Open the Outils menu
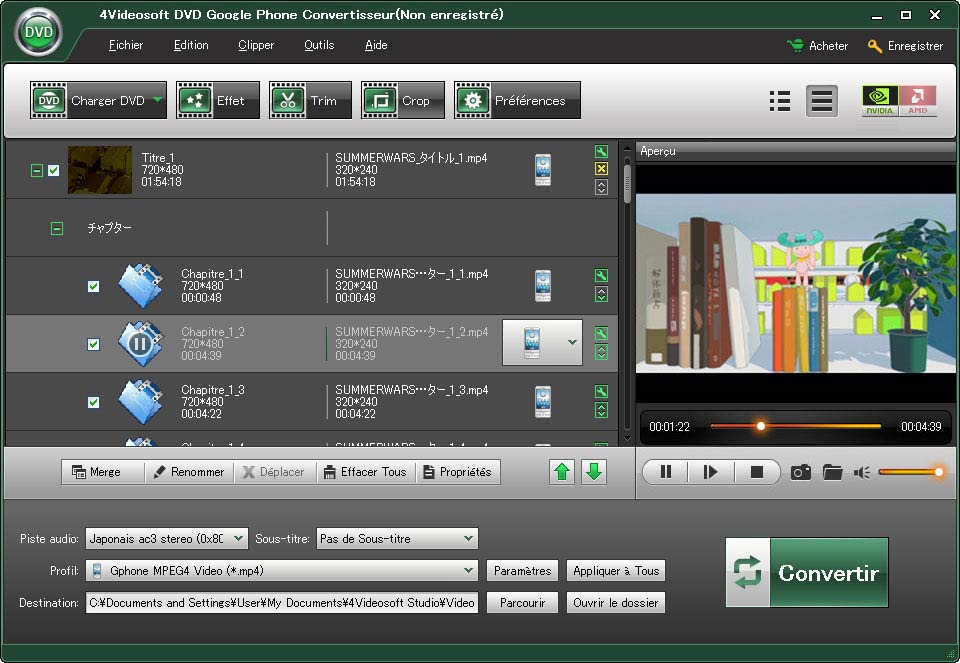This screenshot has height=663, width=960. pos(319,45)
